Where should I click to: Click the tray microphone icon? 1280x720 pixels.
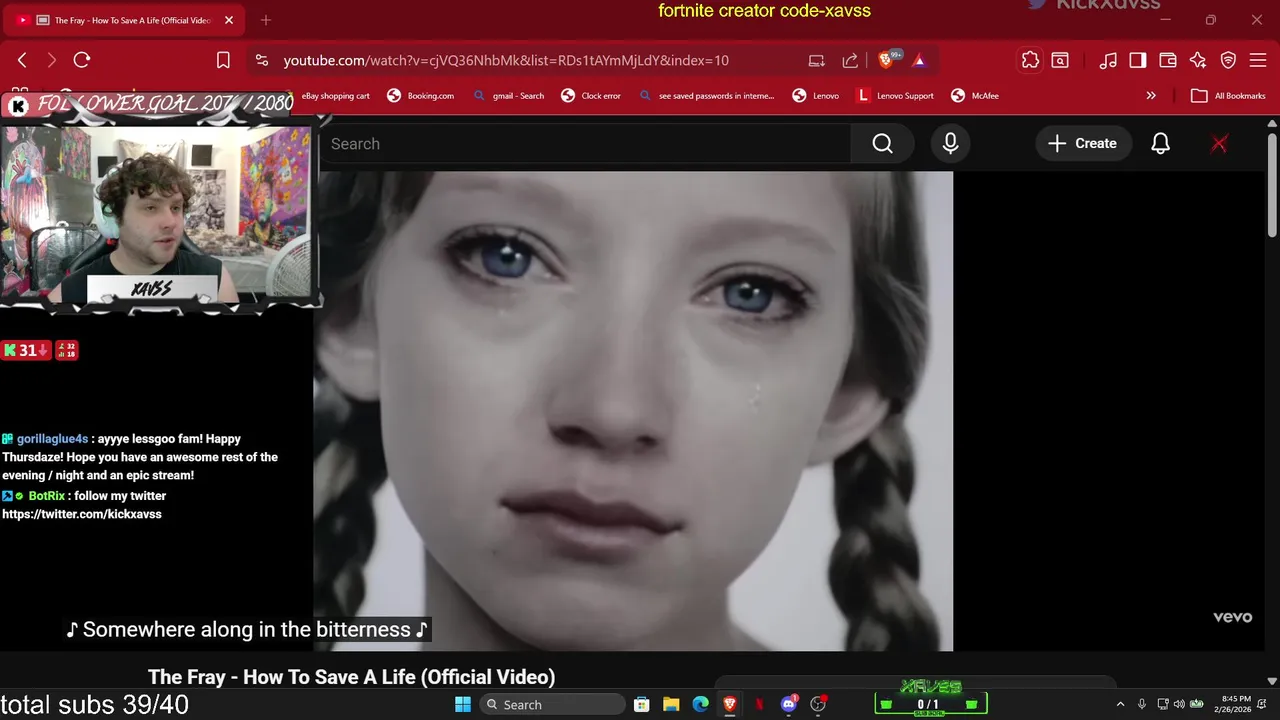[1142, 705]
